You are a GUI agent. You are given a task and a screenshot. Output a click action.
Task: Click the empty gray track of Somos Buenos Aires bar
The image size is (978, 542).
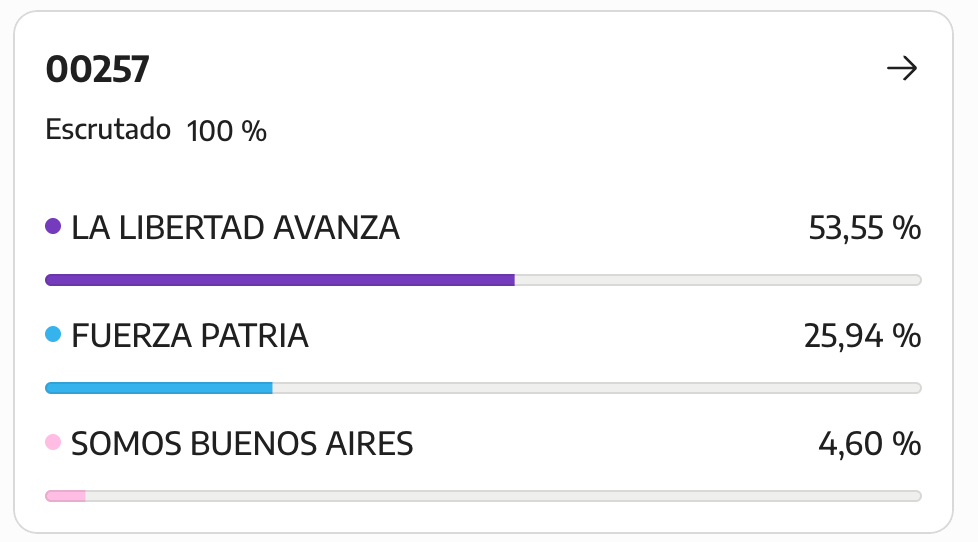503,496
